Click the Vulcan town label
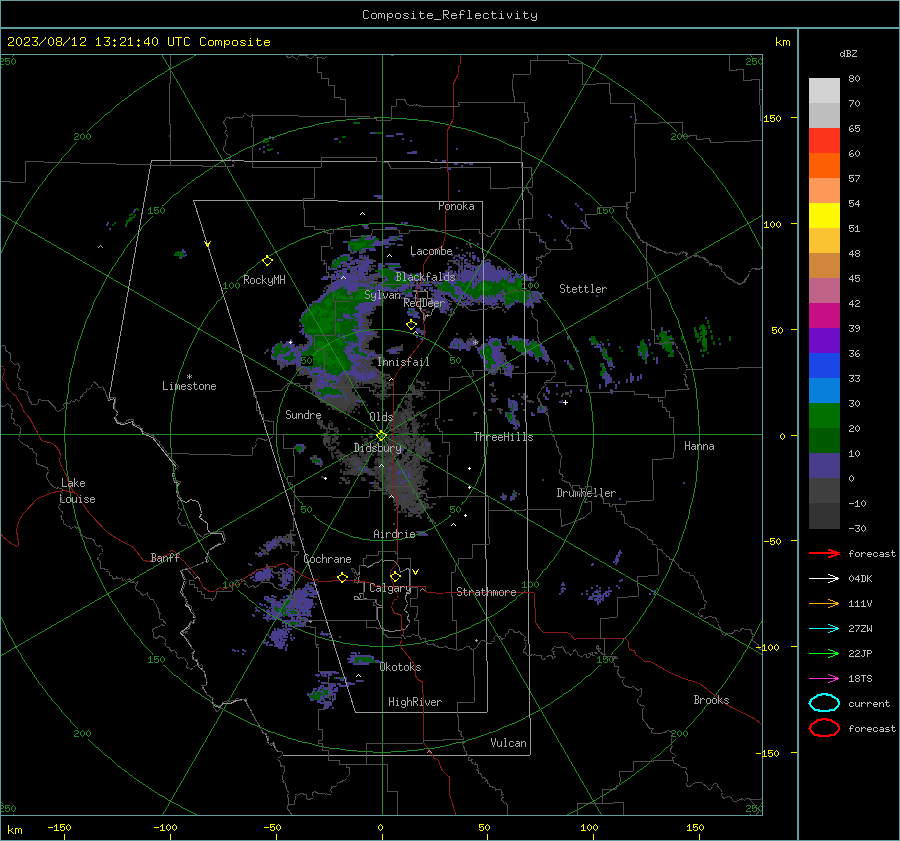This screenshot has height=841, width=900. pyautogui.click(x=509, y=743)
